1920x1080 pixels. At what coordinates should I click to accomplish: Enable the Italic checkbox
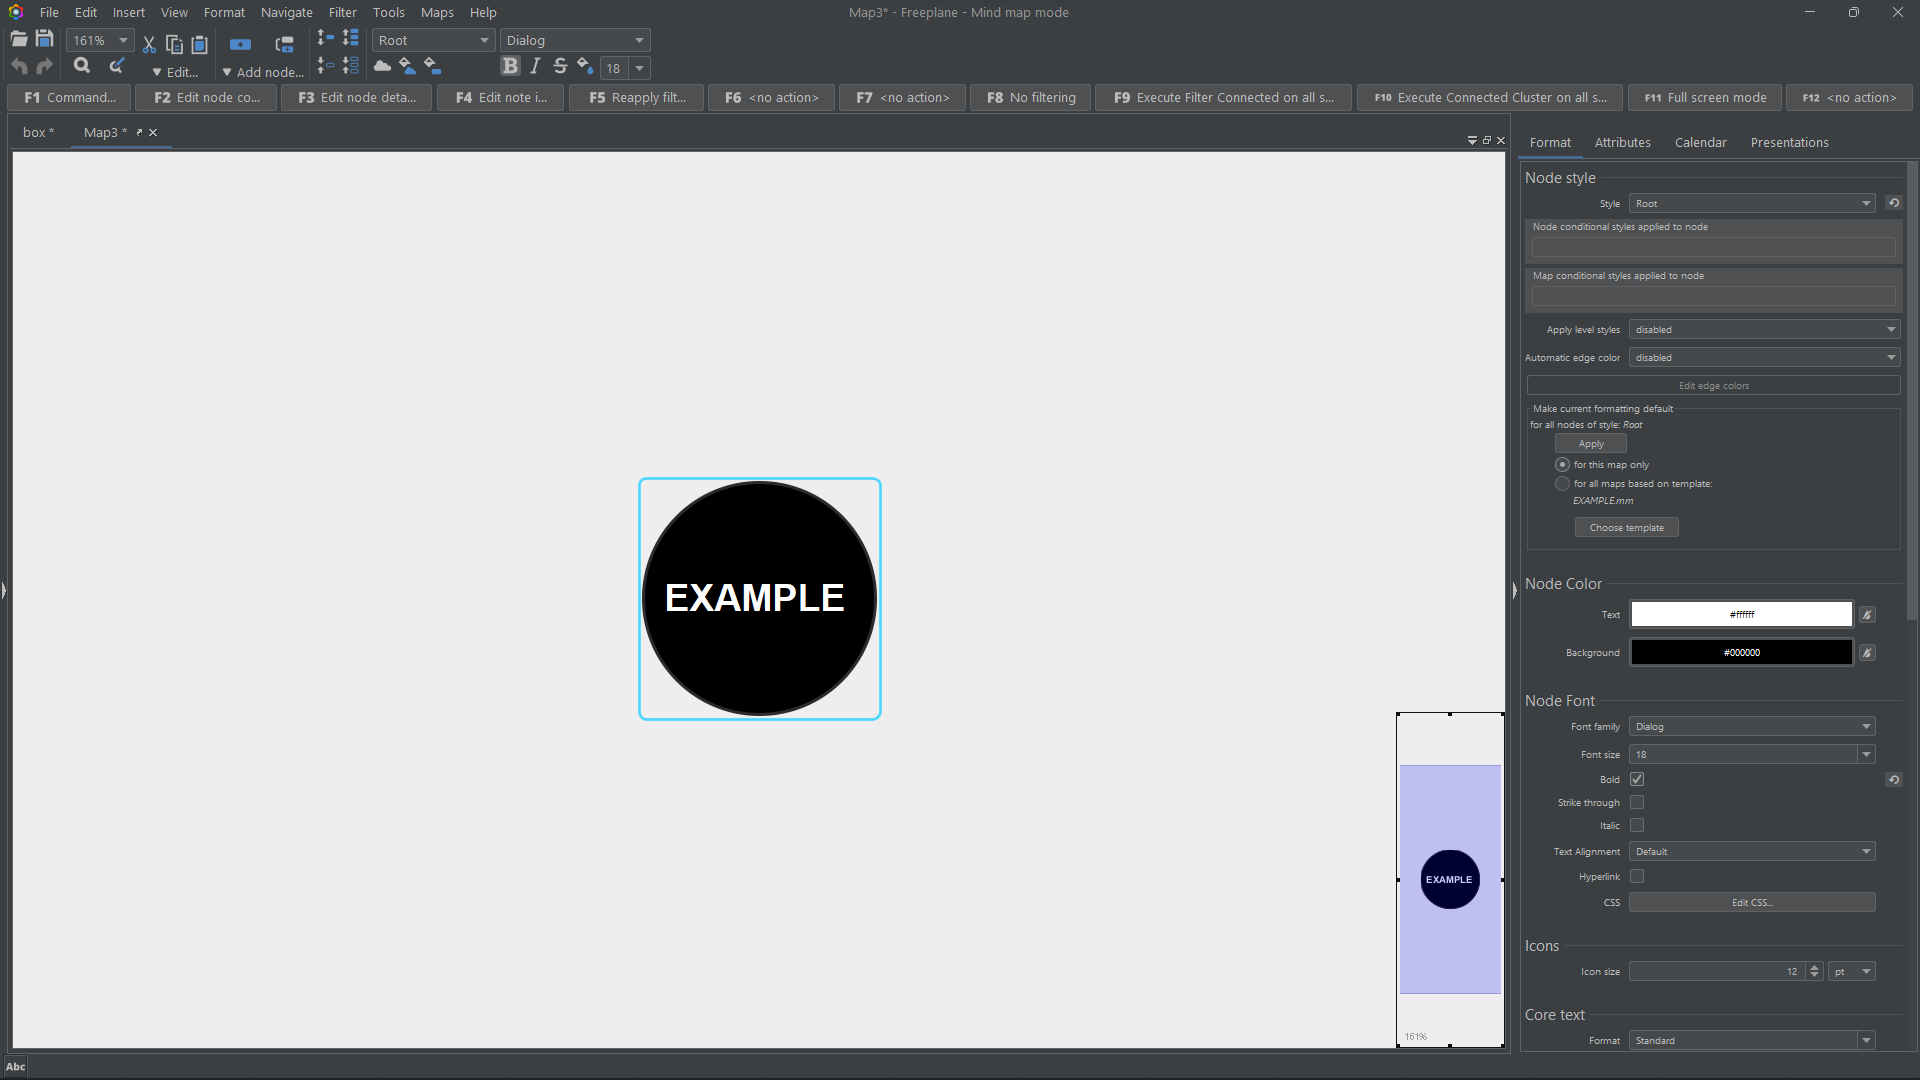click(x=1636, y=825)
